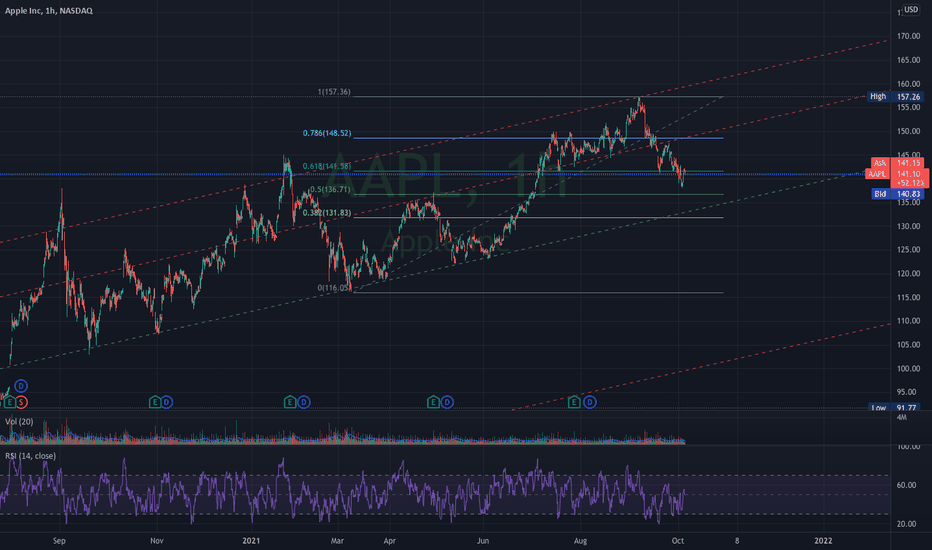932x550 pixels.
Task: Click the Nov label on time axis
Action: [156, 540]
